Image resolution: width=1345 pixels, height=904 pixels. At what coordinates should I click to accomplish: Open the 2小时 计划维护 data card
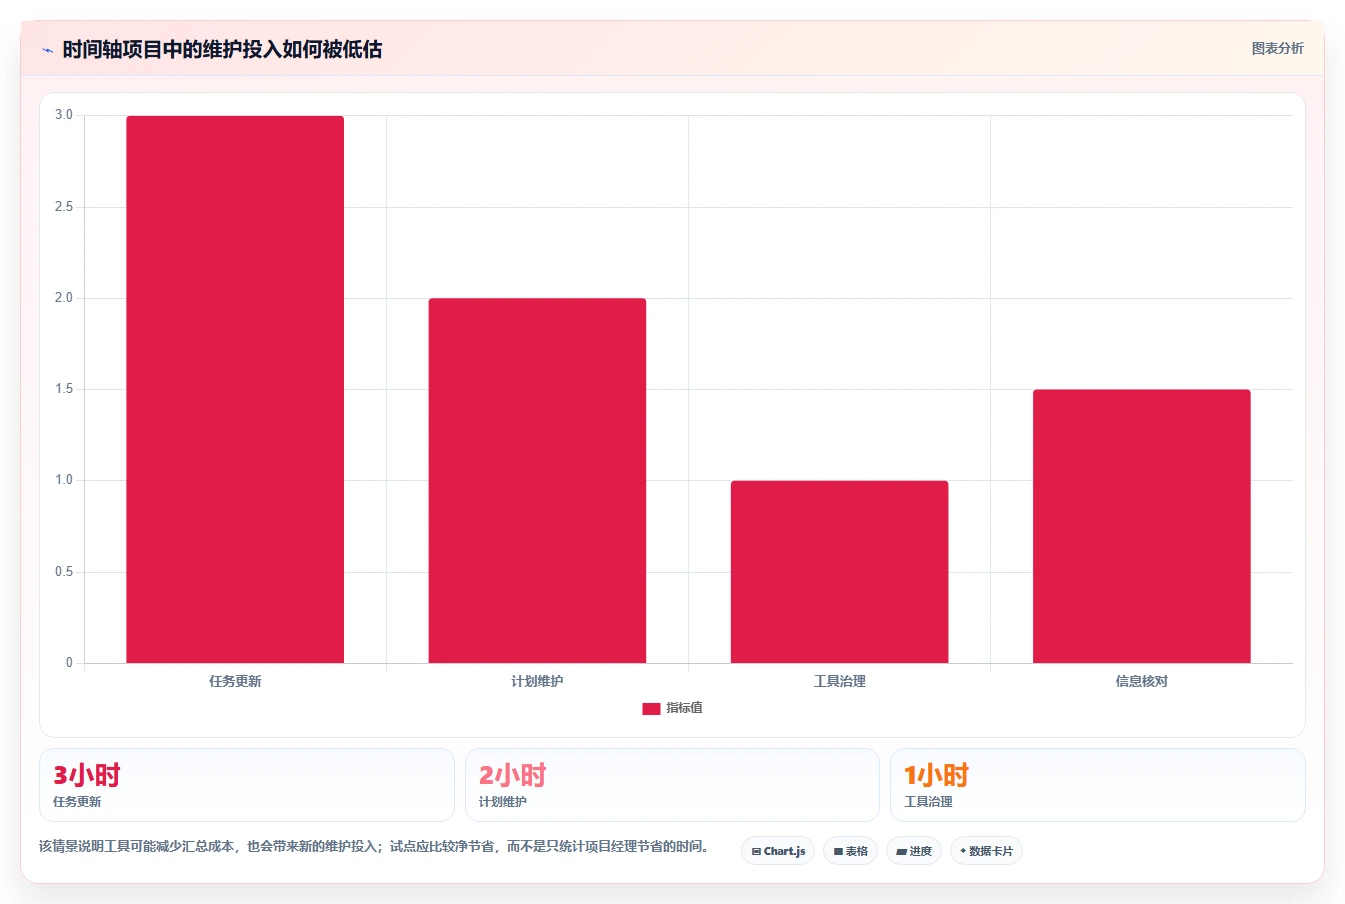tap(672, 785)
